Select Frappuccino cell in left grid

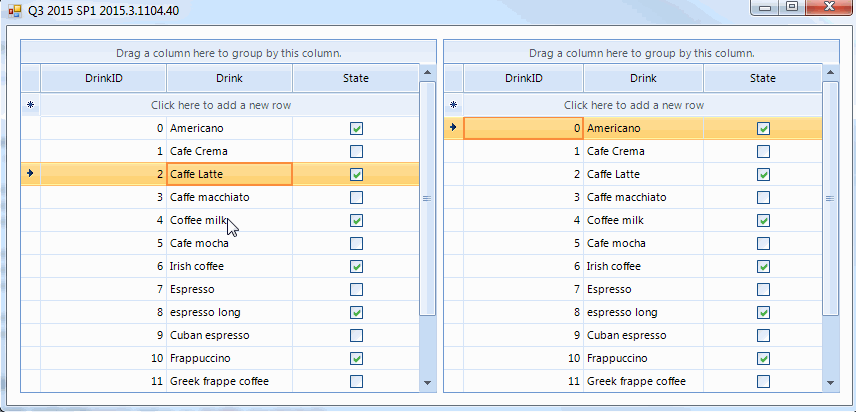pyautogui.click(x=229, y=358)
